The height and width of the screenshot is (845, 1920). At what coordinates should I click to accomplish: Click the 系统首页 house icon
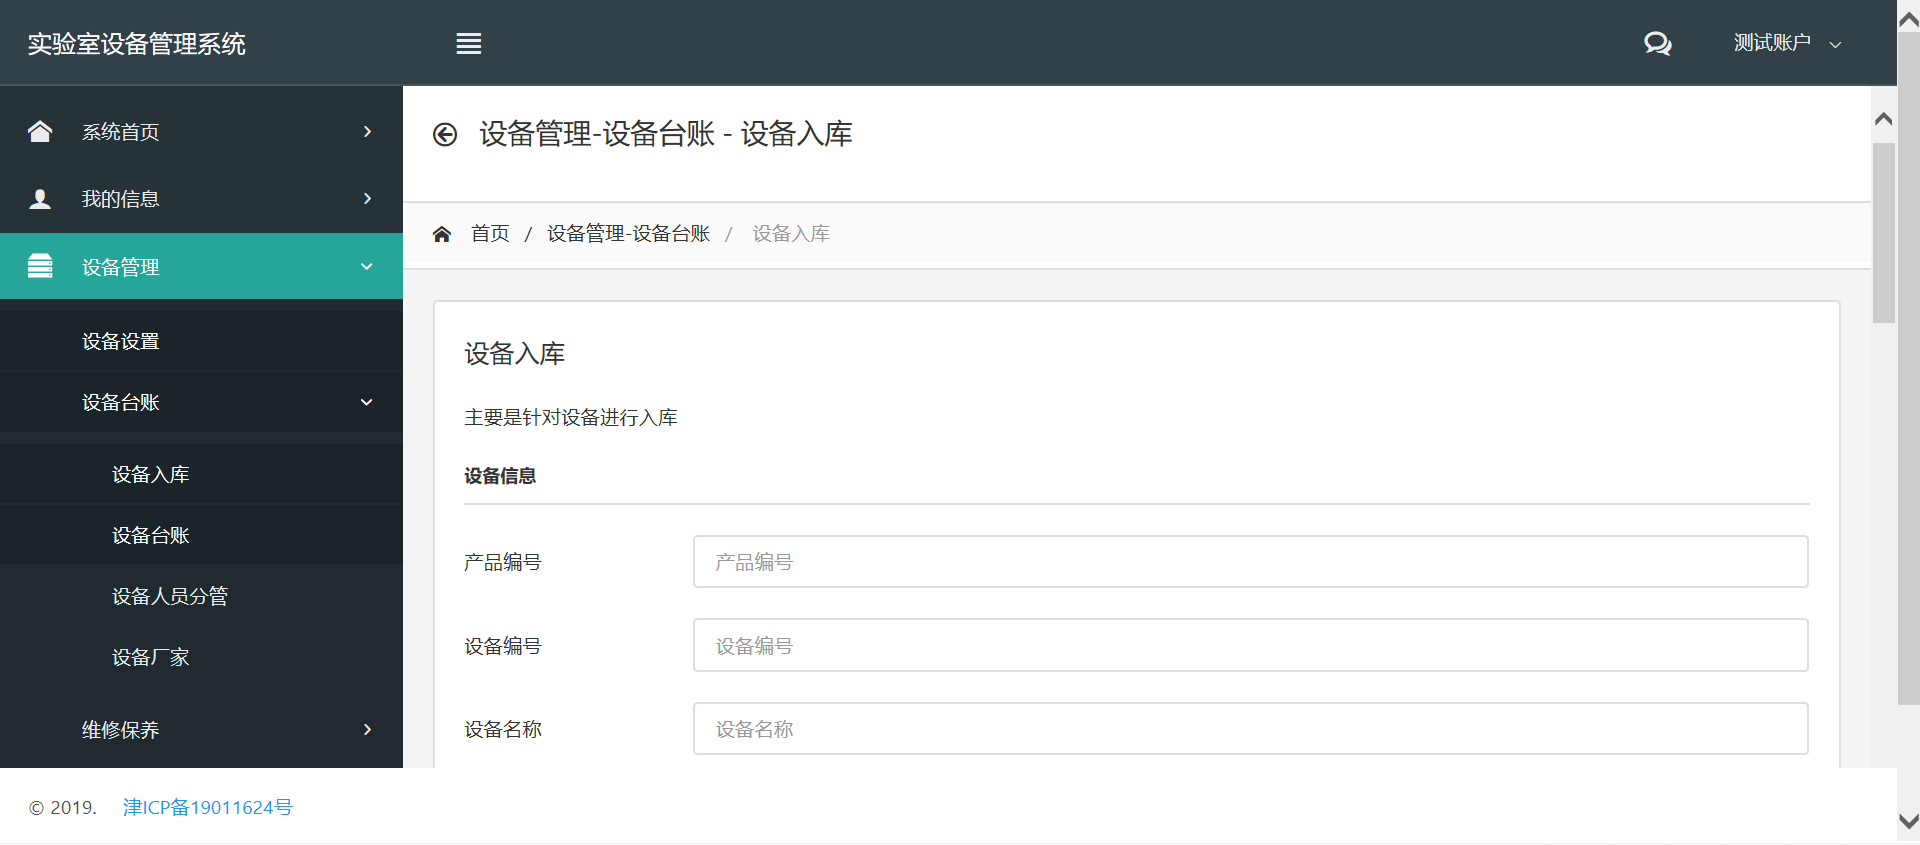(40, 132)
